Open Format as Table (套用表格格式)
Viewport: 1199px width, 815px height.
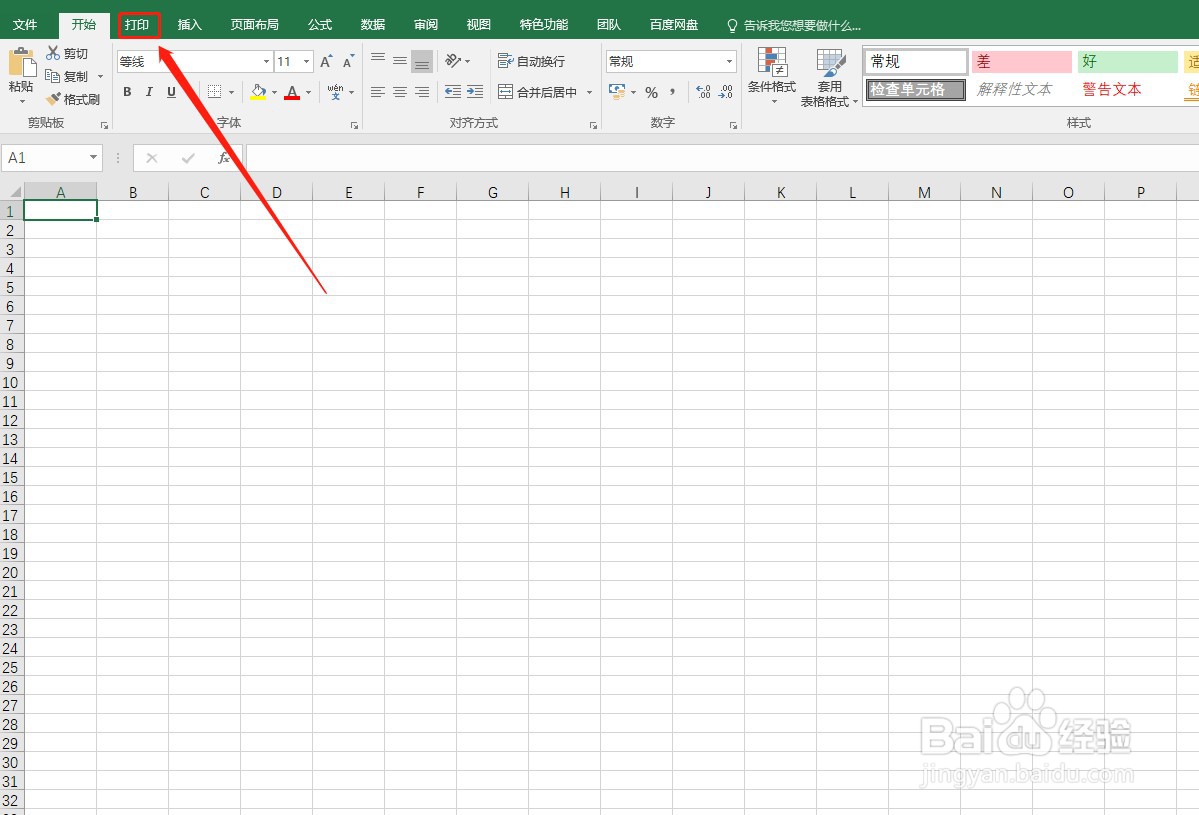(830, 77)
